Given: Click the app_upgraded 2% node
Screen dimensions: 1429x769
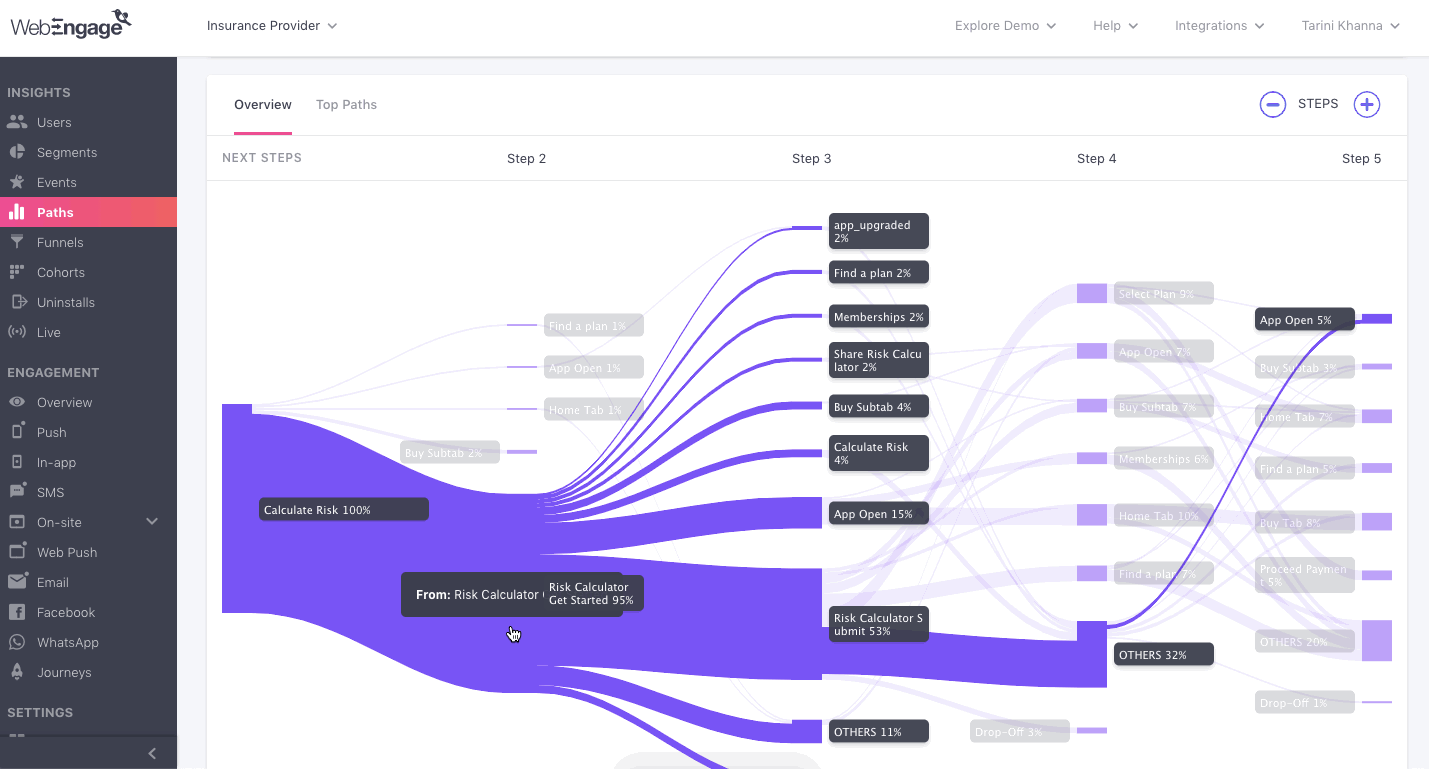Looking at the screenshot, I should (x=878, y=231).
